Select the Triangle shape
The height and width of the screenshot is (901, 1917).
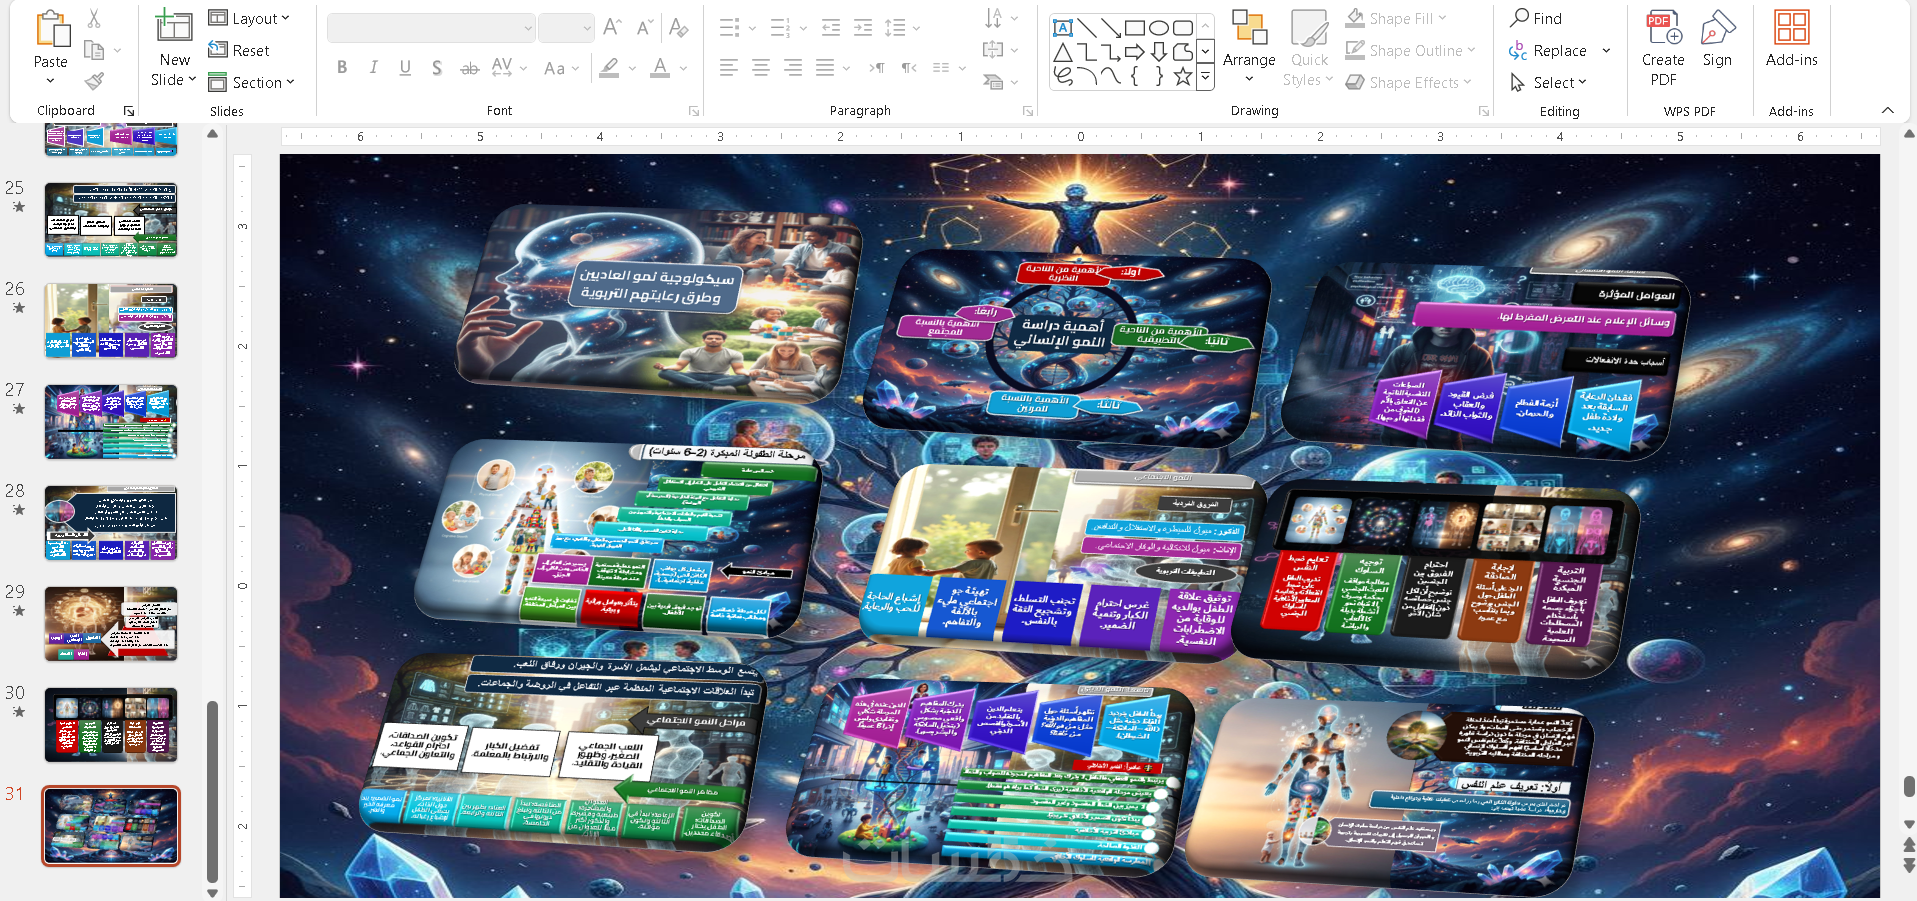pos(1063,52)
